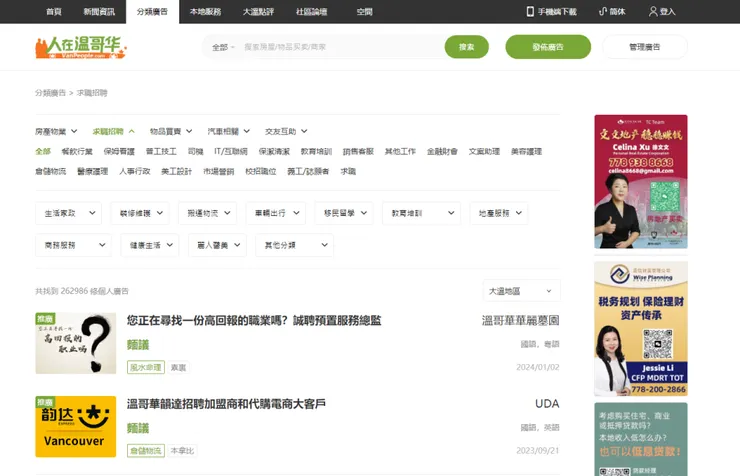Open the 溫哥華韻達招聘加盟商 listing title
This screenshot has width=740, height=476.
tap(226, 404)
